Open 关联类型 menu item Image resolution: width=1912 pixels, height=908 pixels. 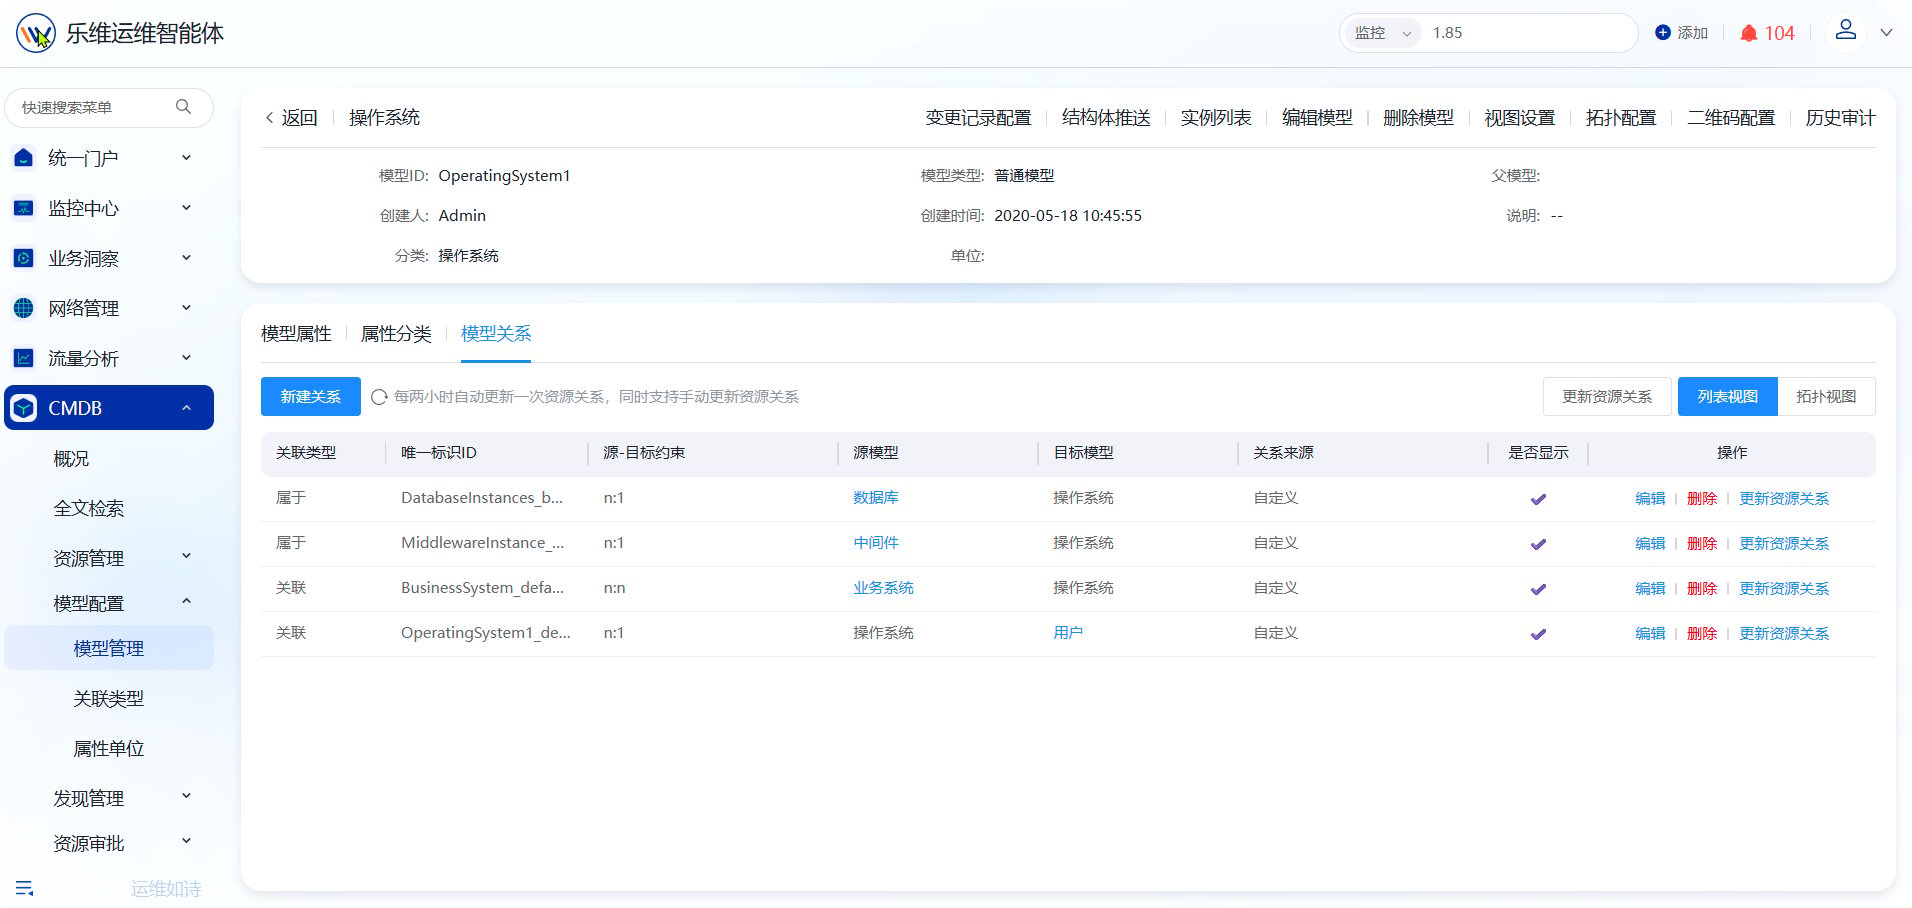pyautogui.click(x=109, y=698)
